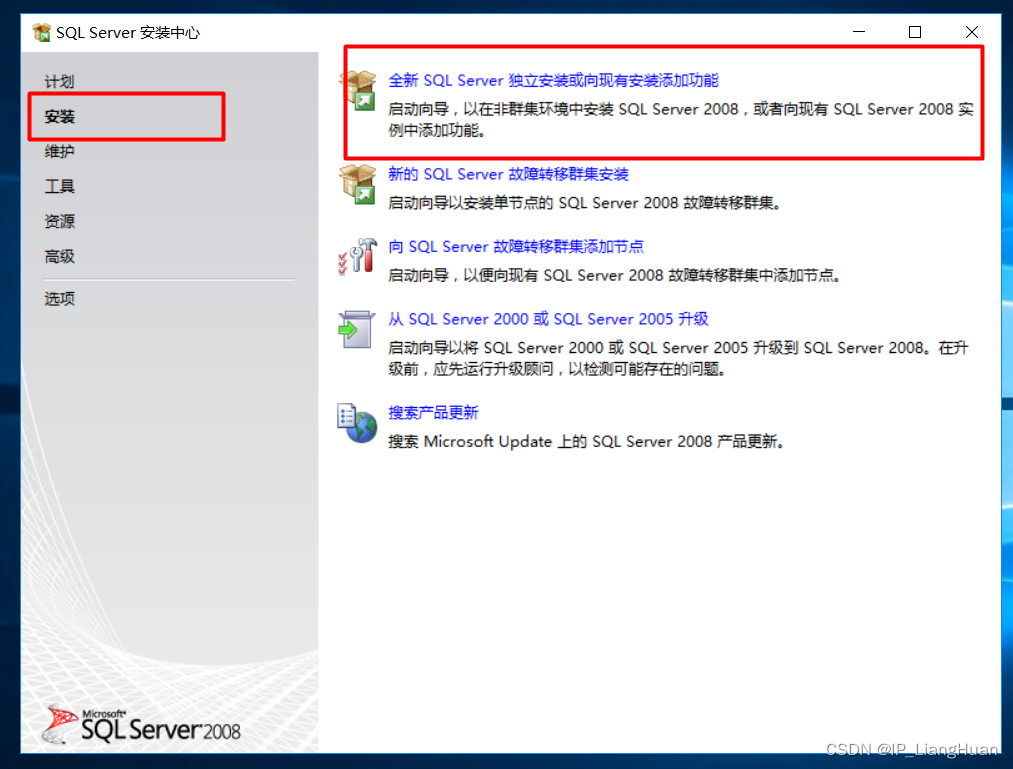
Task: Open 向 SQL Server 故障转移群集添加节点 link
Action: coord(516,247)
